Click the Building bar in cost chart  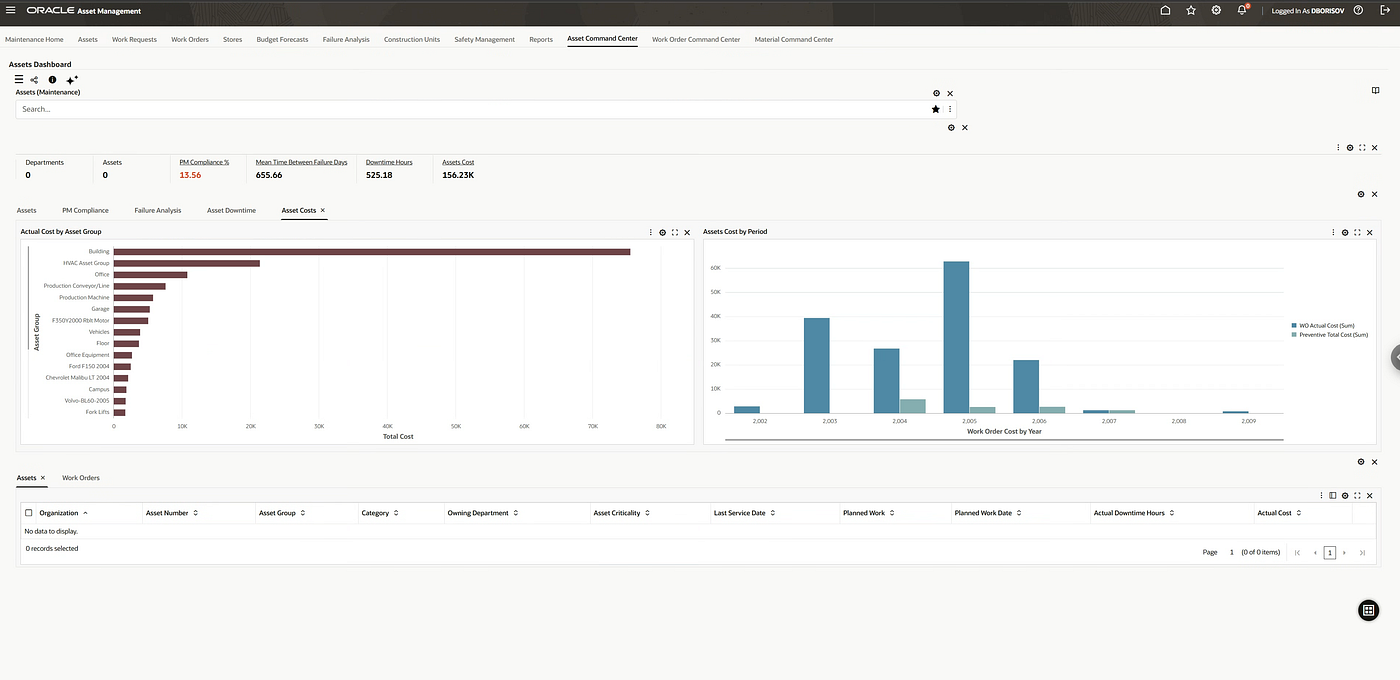[x=372, y=252]
